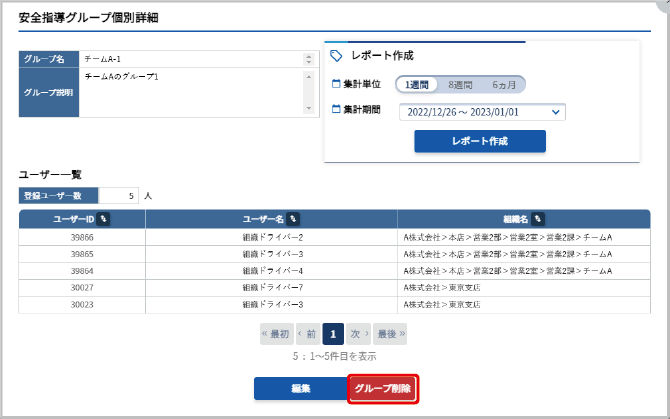The image size is (670, 419).
Task: Click the sort icon beside ユーザー名
Action: pyautogui.click(x=294, y=219)
